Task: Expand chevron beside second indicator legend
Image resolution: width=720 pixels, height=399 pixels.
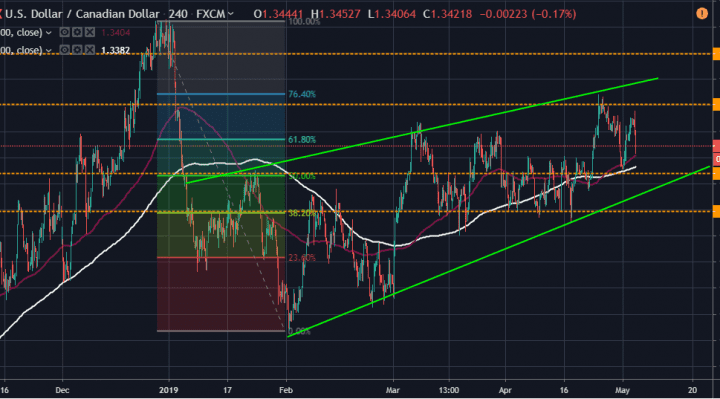Action: 48,50
